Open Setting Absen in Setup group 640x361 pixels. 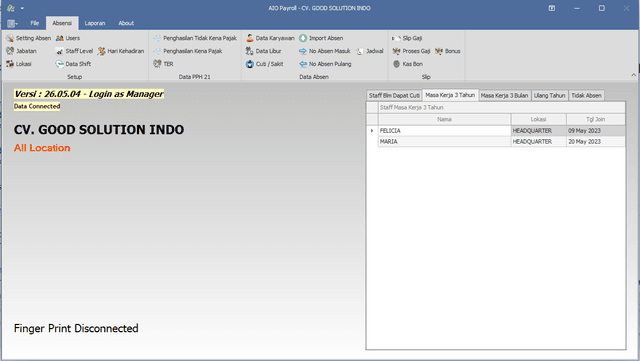tap(28, 38)
